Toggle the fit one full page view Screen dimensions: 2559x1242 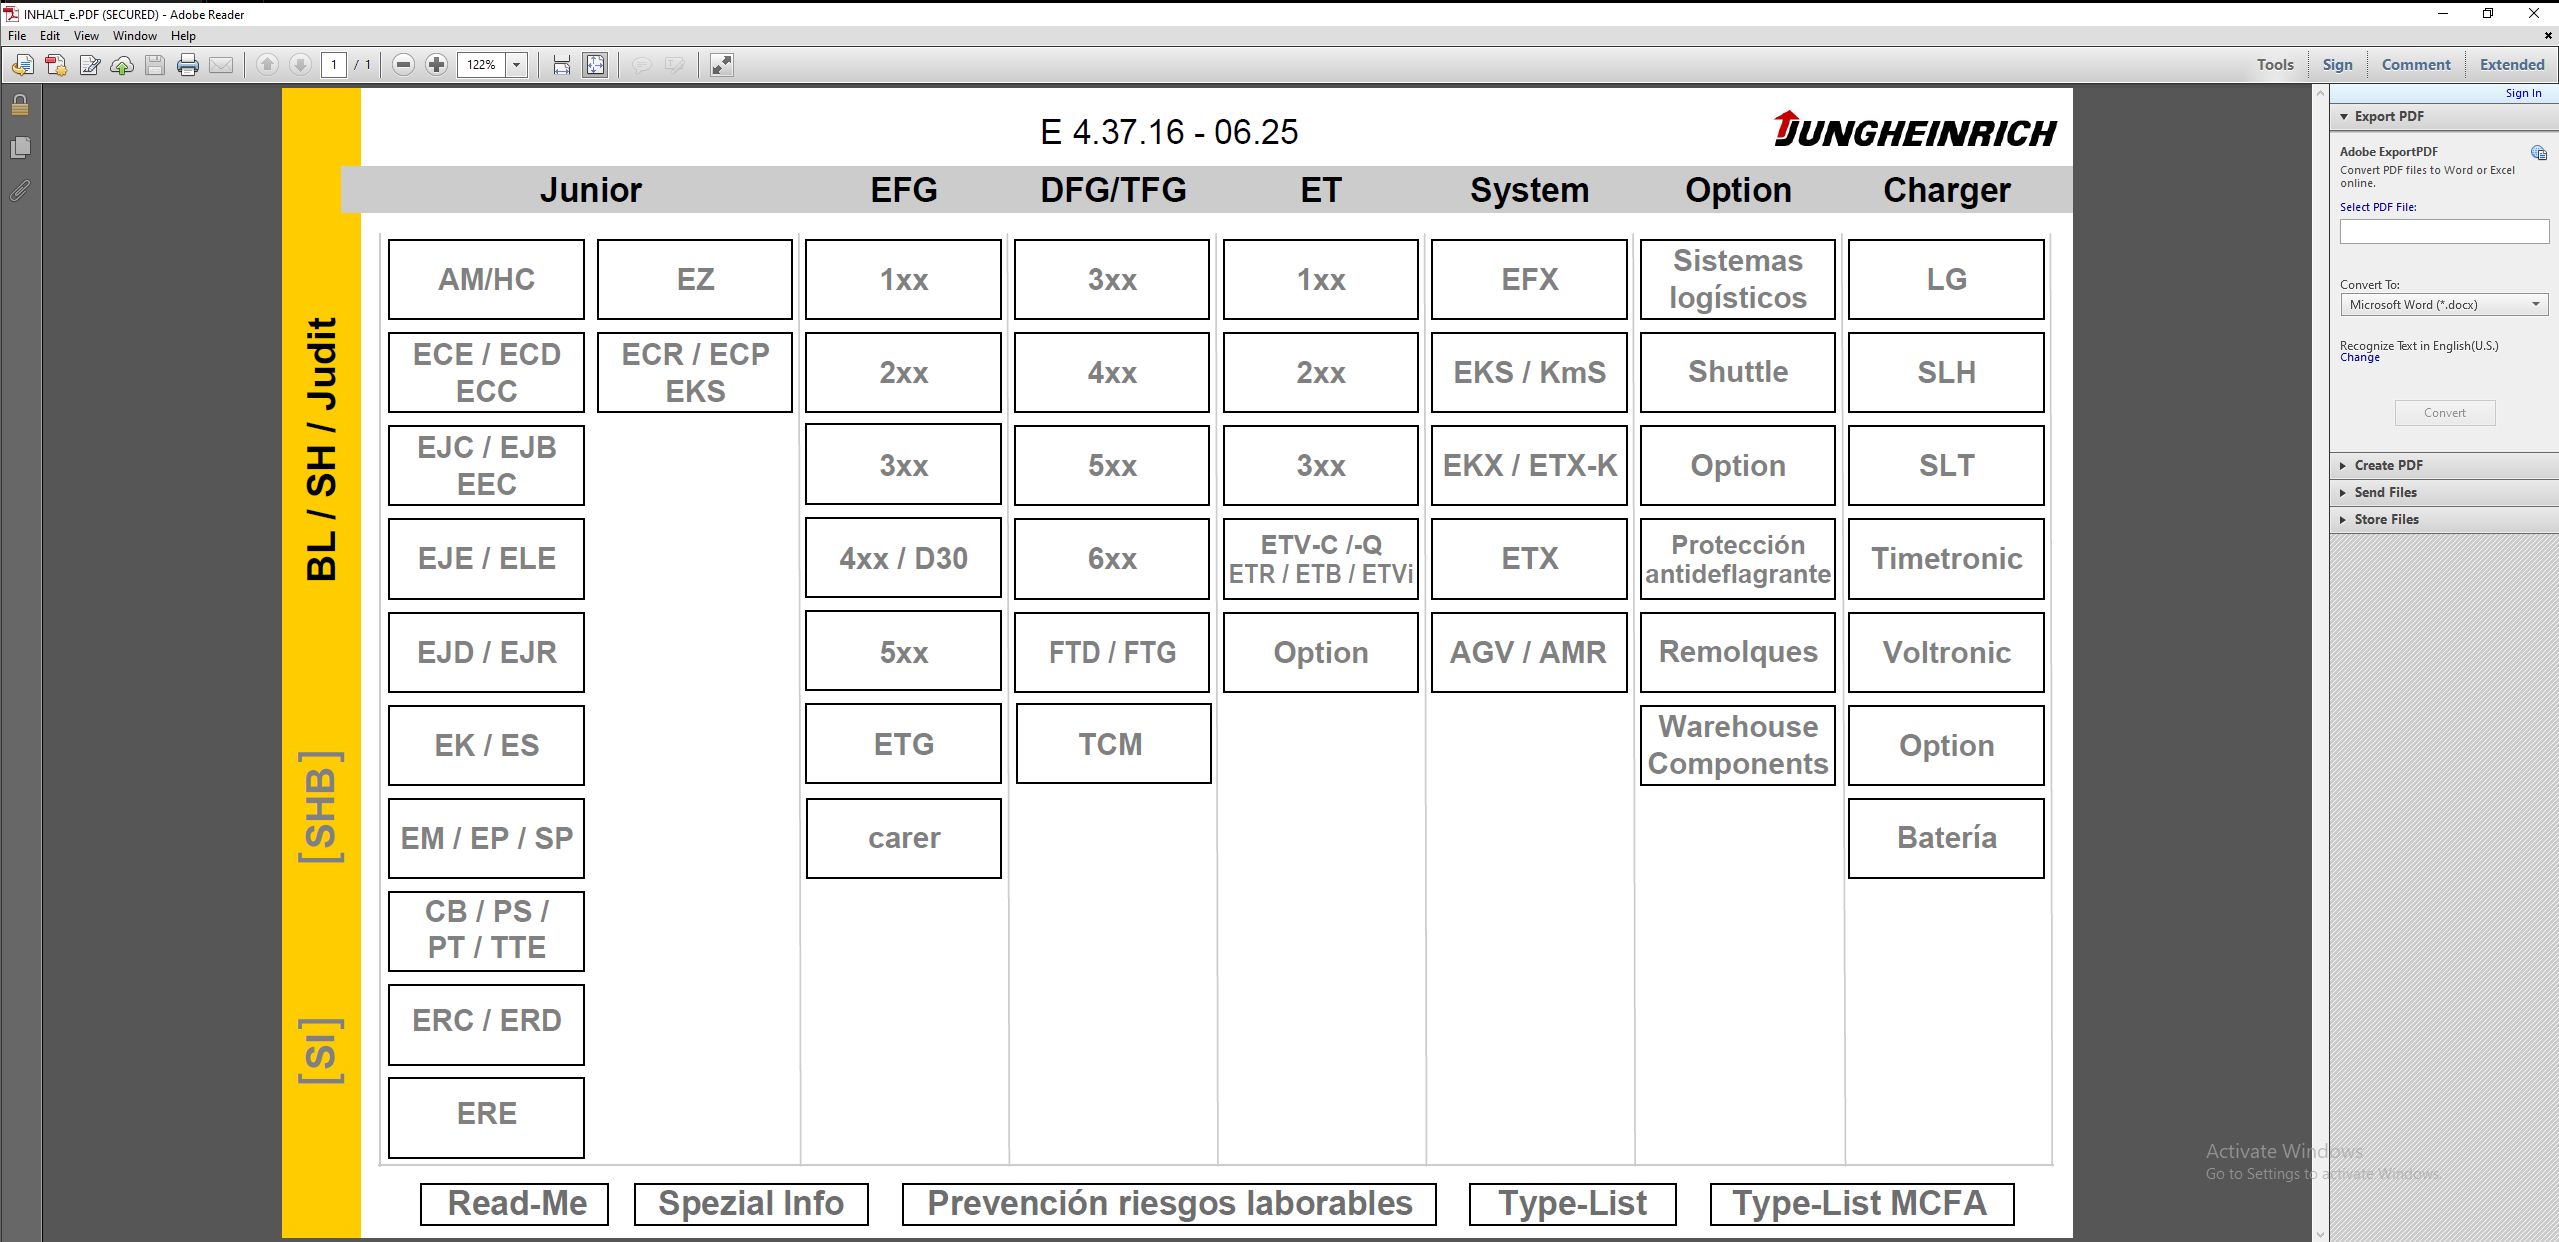(x=595, y=65)
